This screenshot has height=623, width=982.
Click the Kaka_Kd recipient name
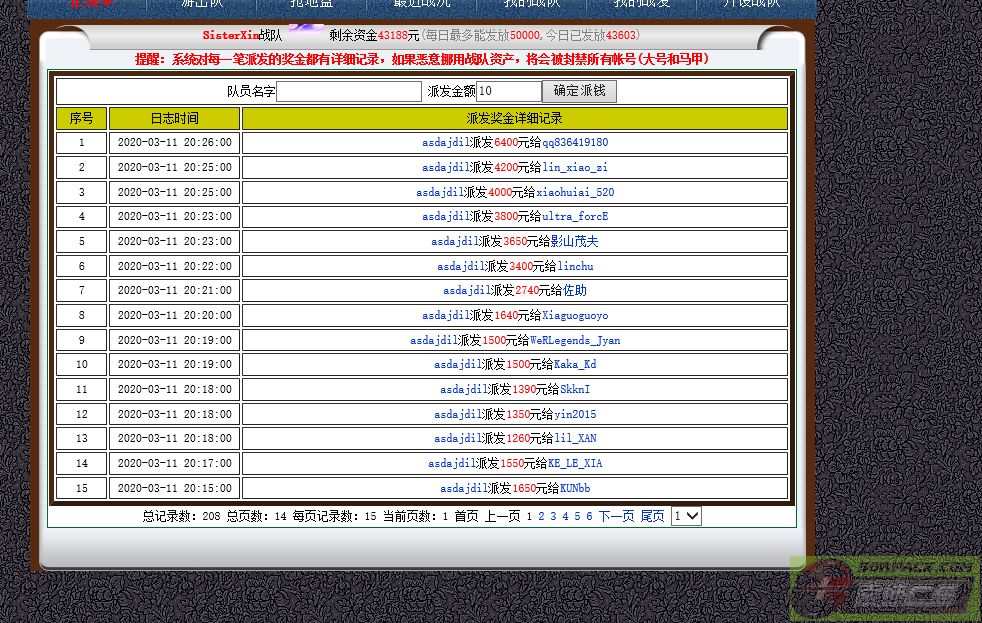click(x=574, y=365)
